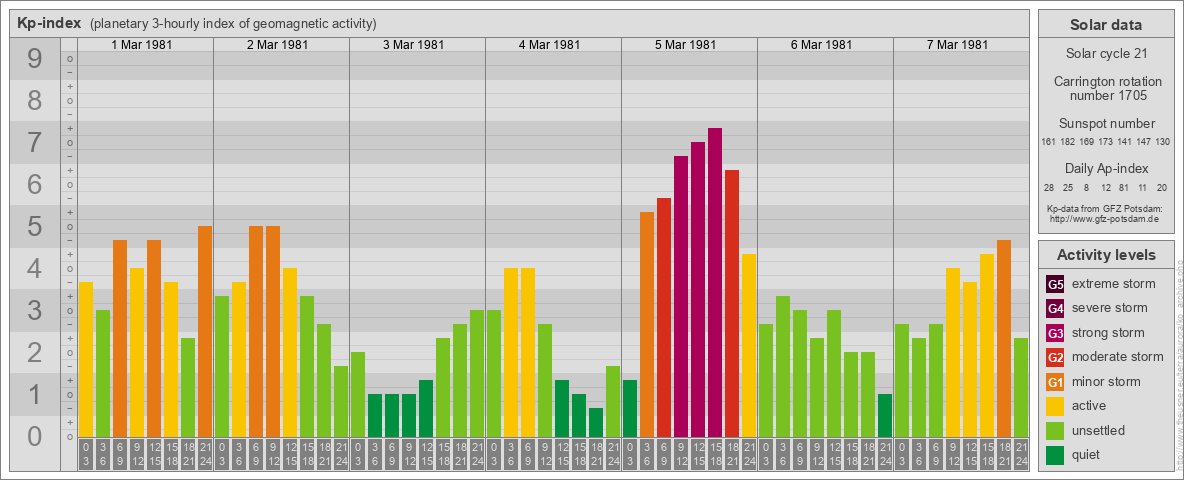
Task: Click the 6-9 red bar on 5 Mar
Action: 664,318
